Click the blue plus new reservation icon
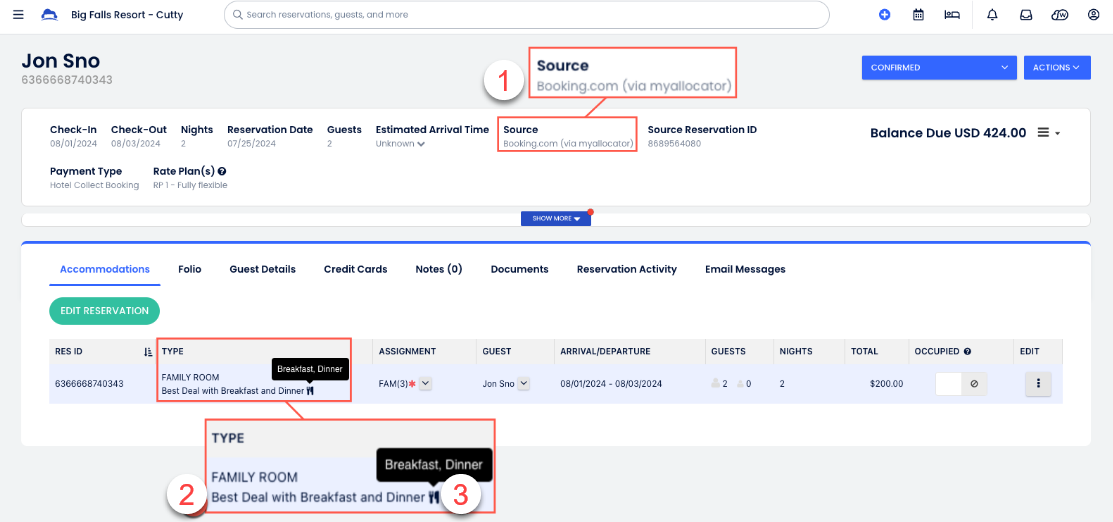 (884, 15)
